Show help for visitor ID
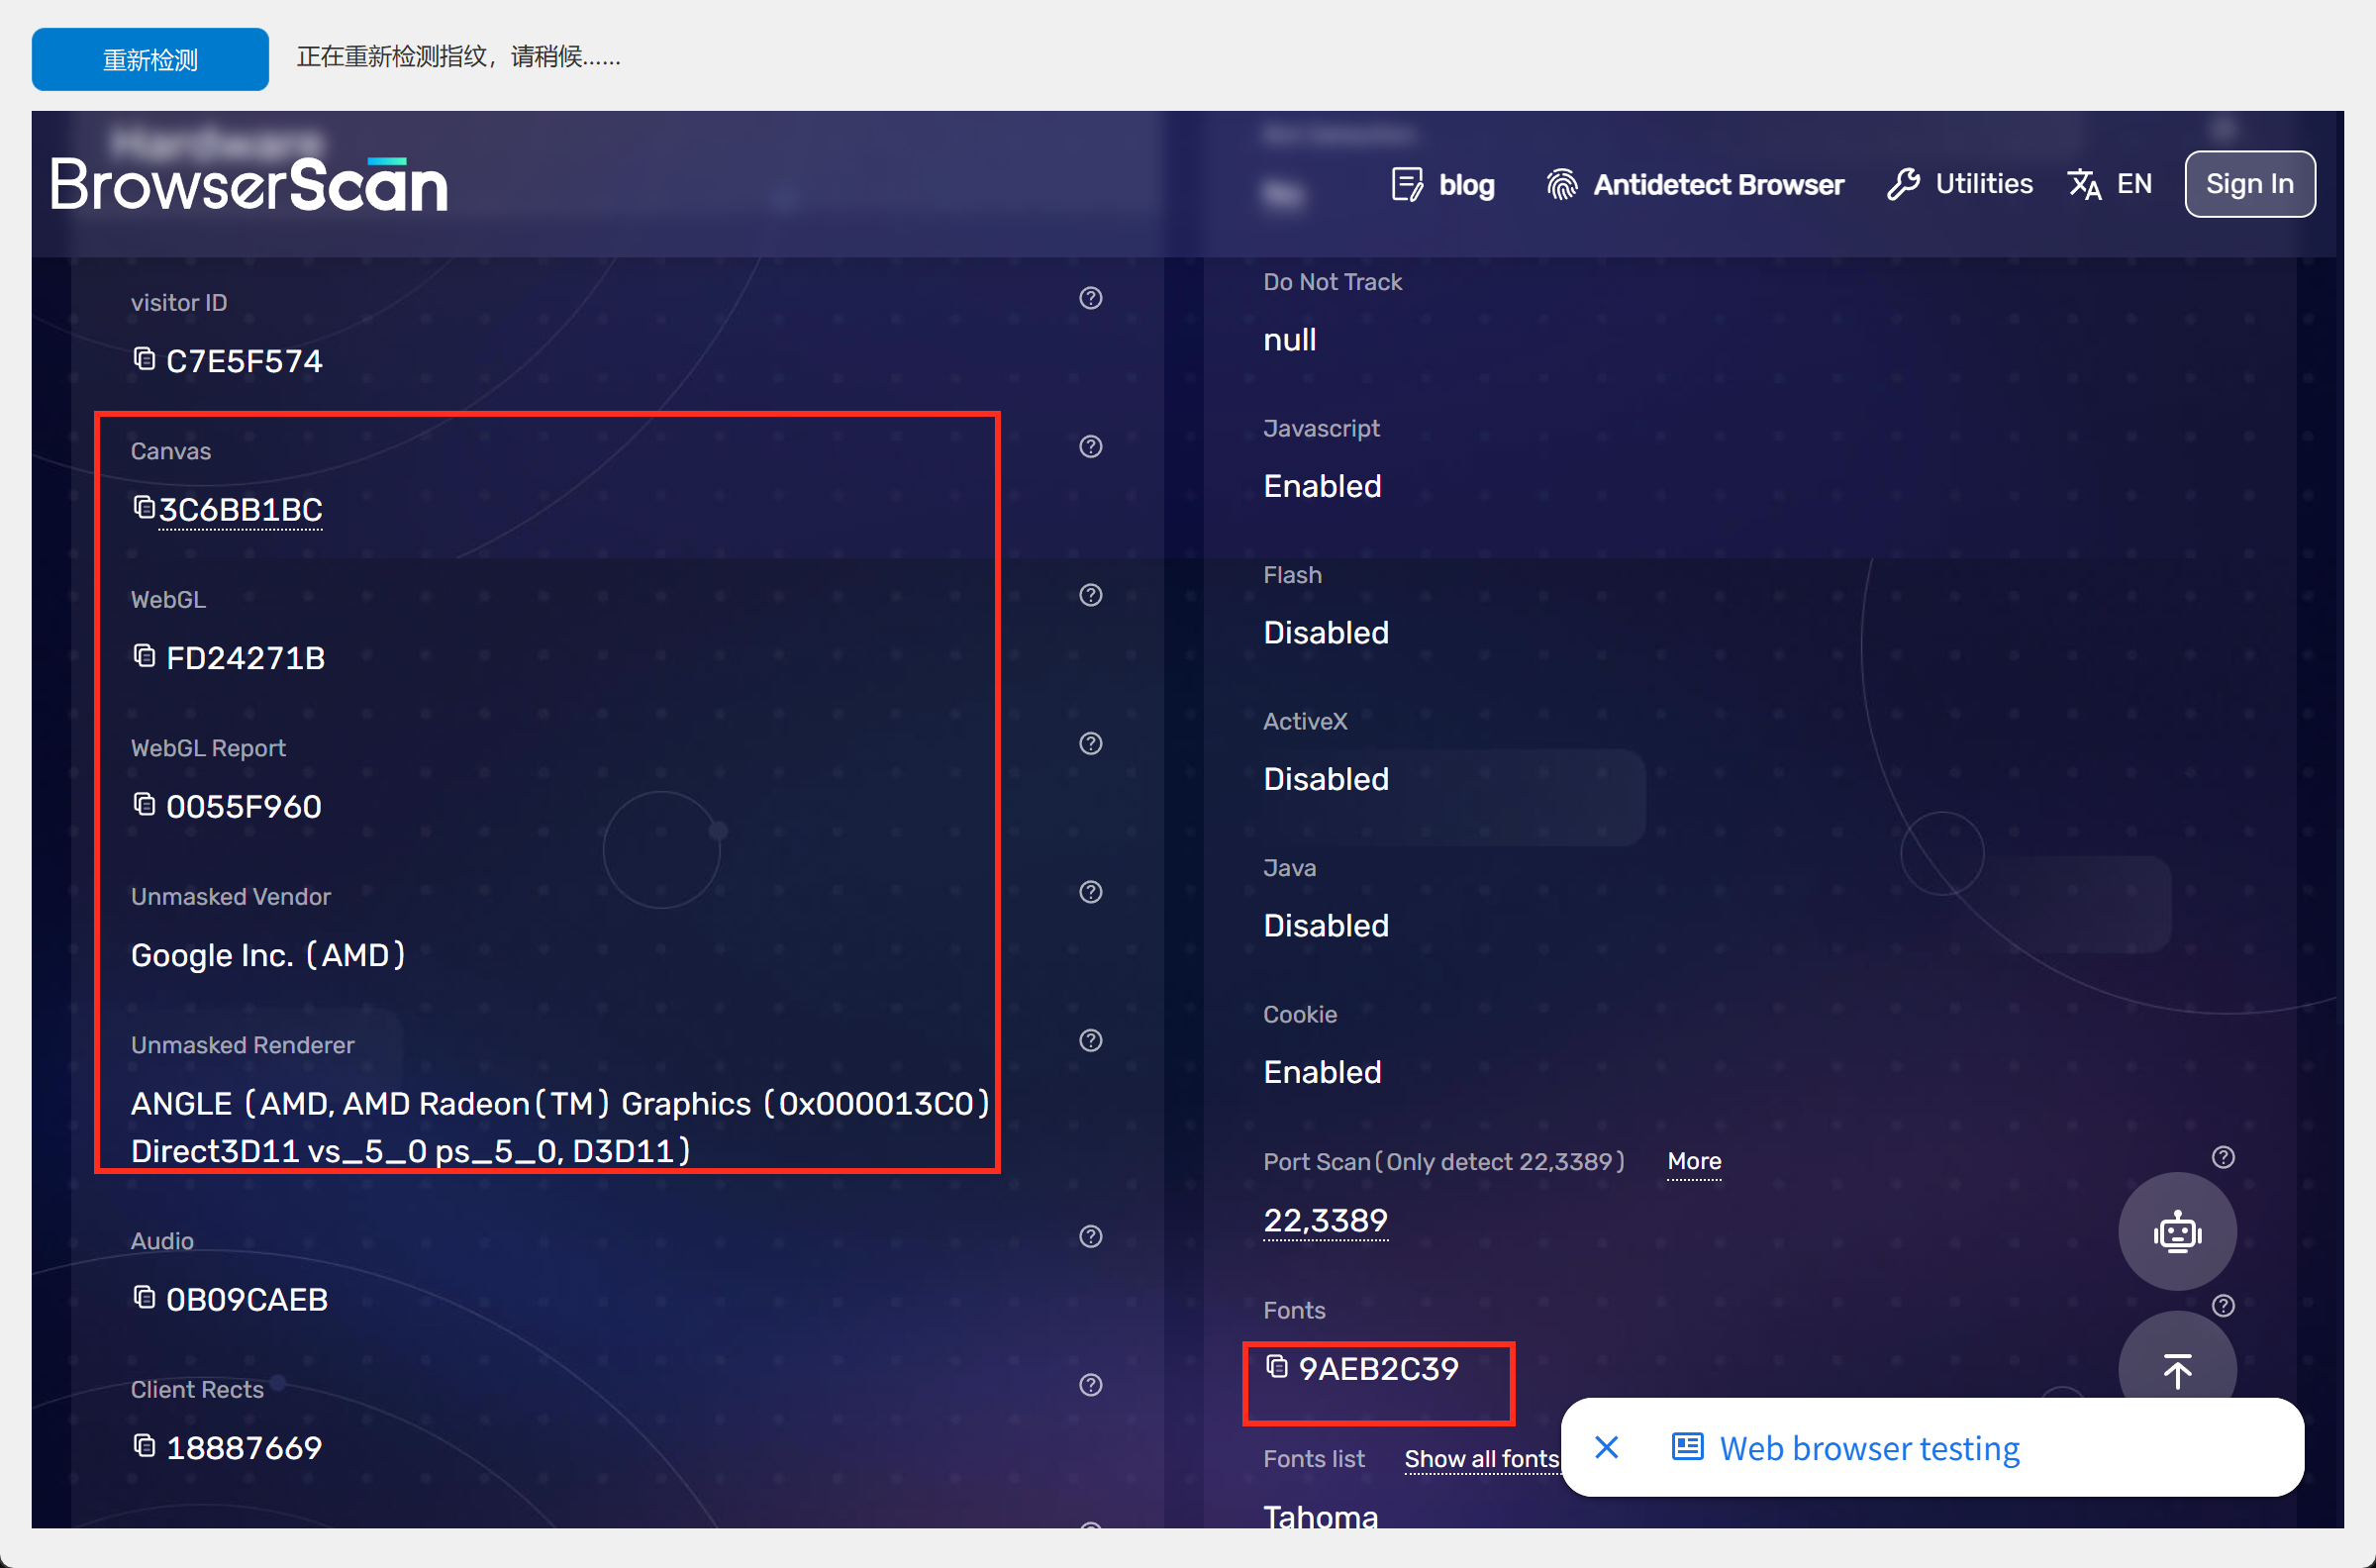2376x1568 pixels. (1091, 298)
